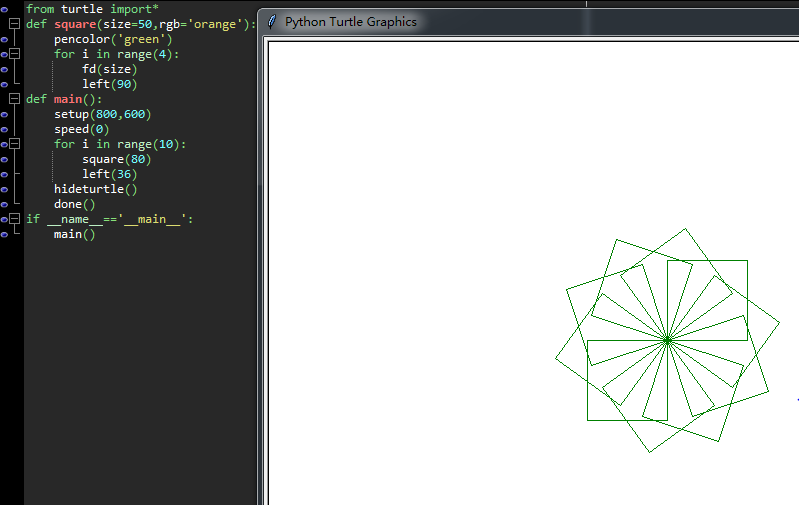Toggle breakpoint marker beside square(80) line
This screenshot has height=505, width=799.
(4, 160)
